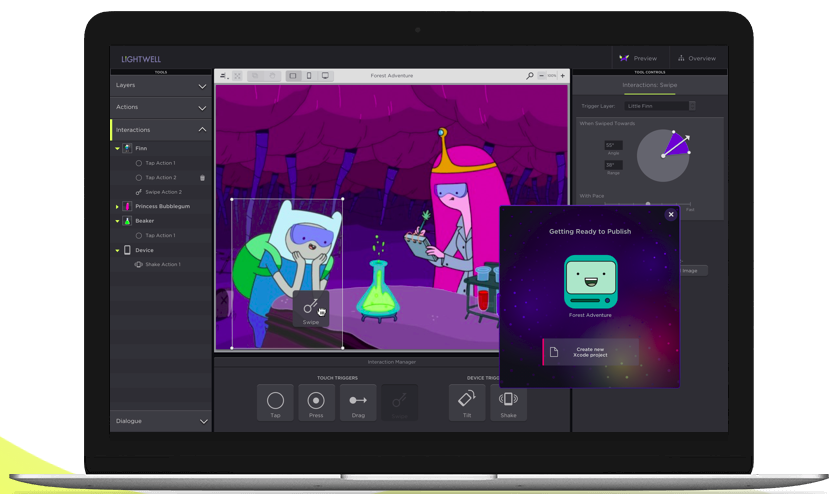Select the Shake device trigger
The image size is (838, 494).
coord(508,402)
